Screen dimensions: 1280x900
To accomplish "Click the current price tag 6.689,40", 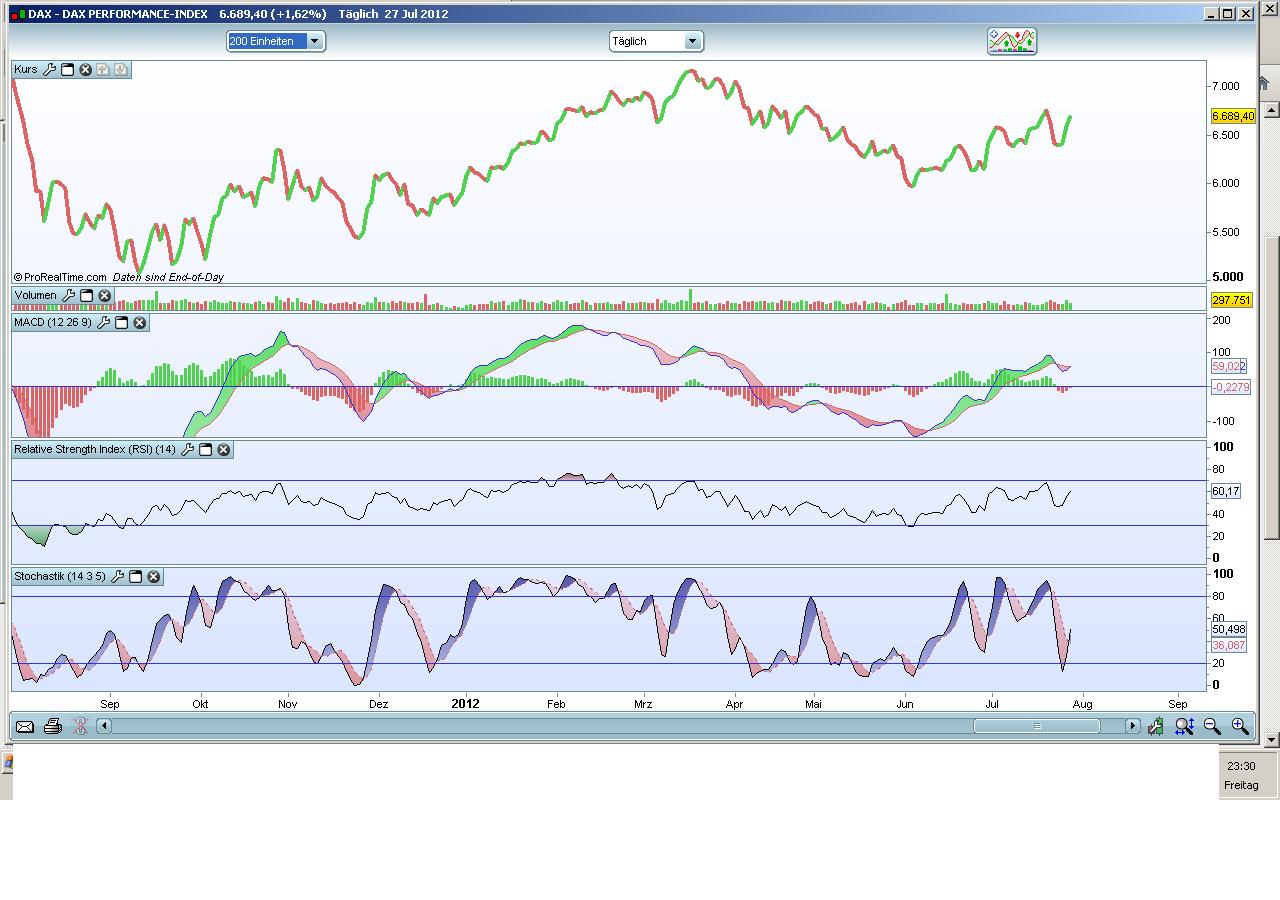I will (x=1233, y=116).
